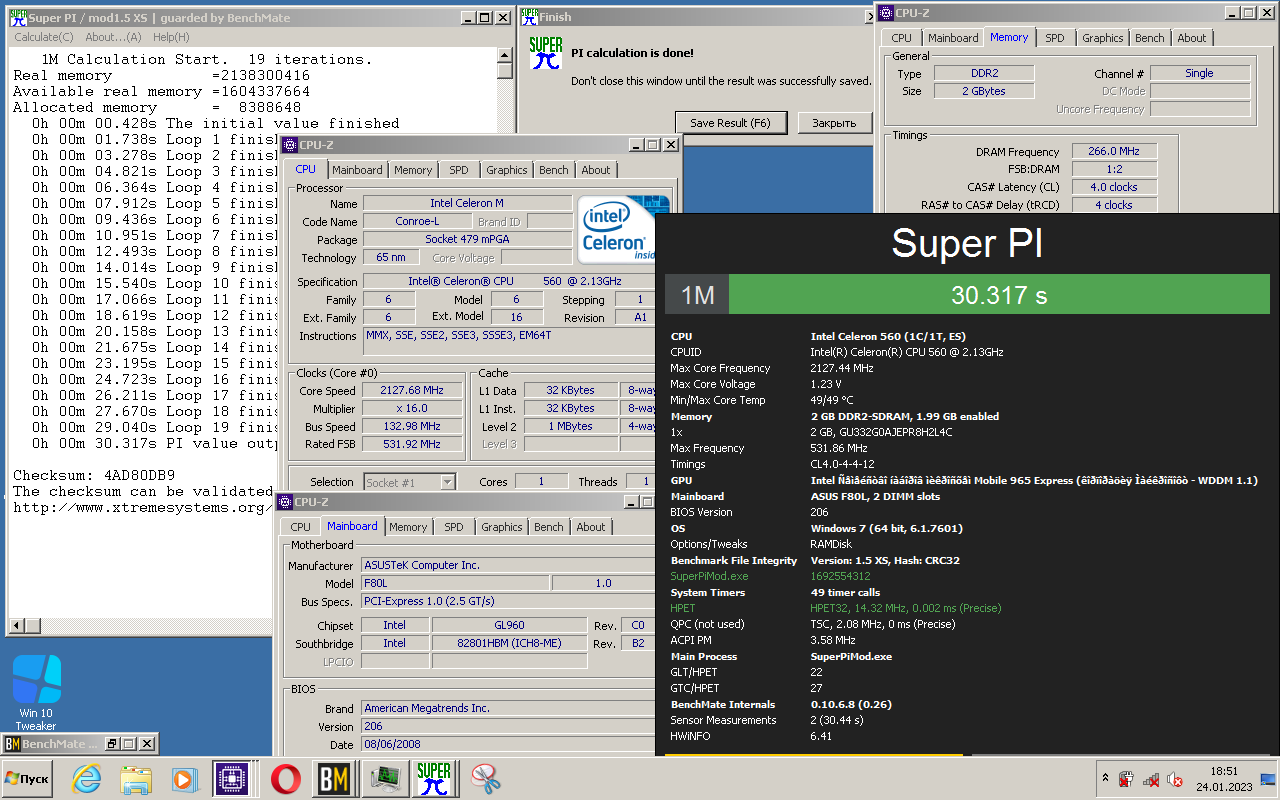This screenshot has height=800, width=1280.
Task: Switch to SPD tab in CPU-Z Memory window
Action: (1054, 38)
